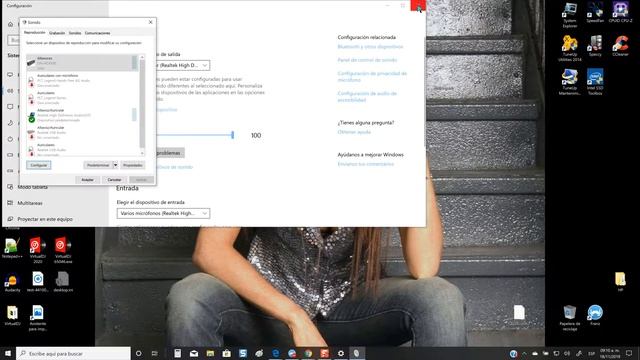Open Panel de control de sonido link
Image resolution: width=640 pixels, height=360 pixels.
[367, 60]
